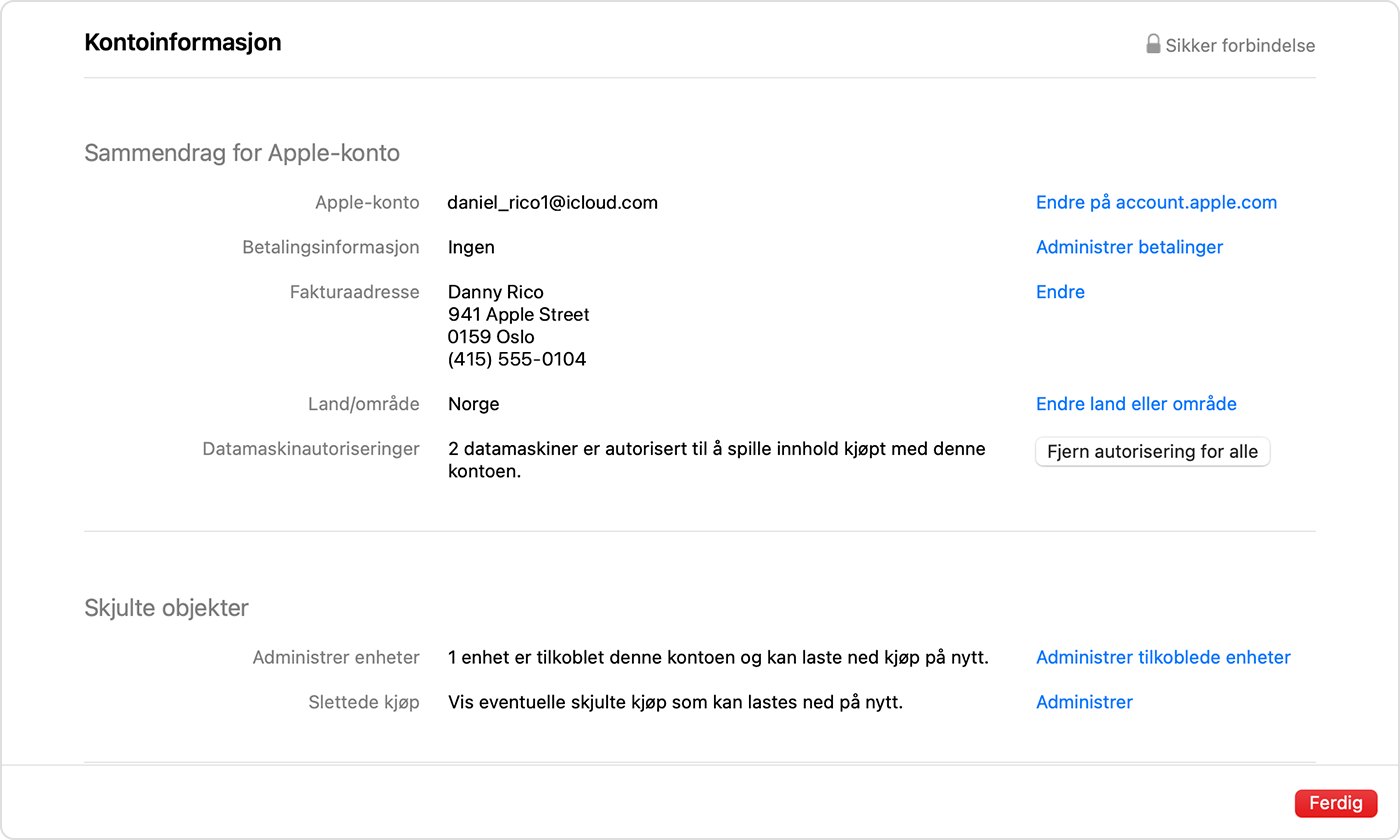
Task: Click Sammendrag for Apple-konto heading
Action: [x=242, y=153]
